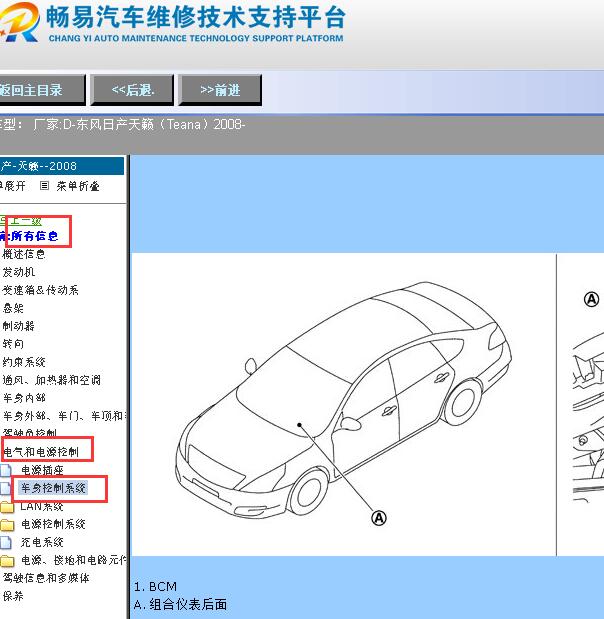Click the Teana car location diagram
This screenshot has width=604, height=619.
(x=343, y=399)
